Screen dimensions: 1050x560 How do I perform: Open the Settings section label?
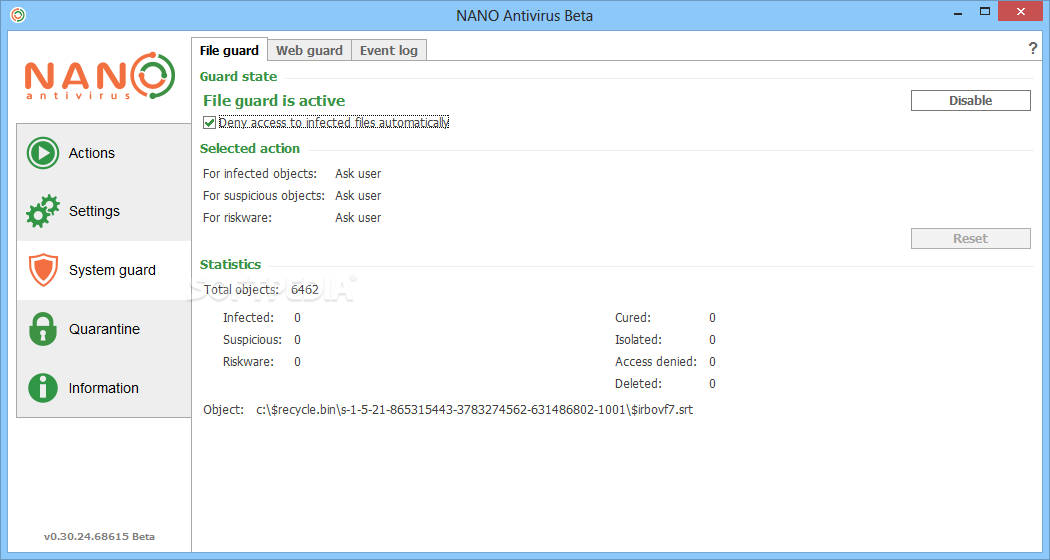(94, 211)
